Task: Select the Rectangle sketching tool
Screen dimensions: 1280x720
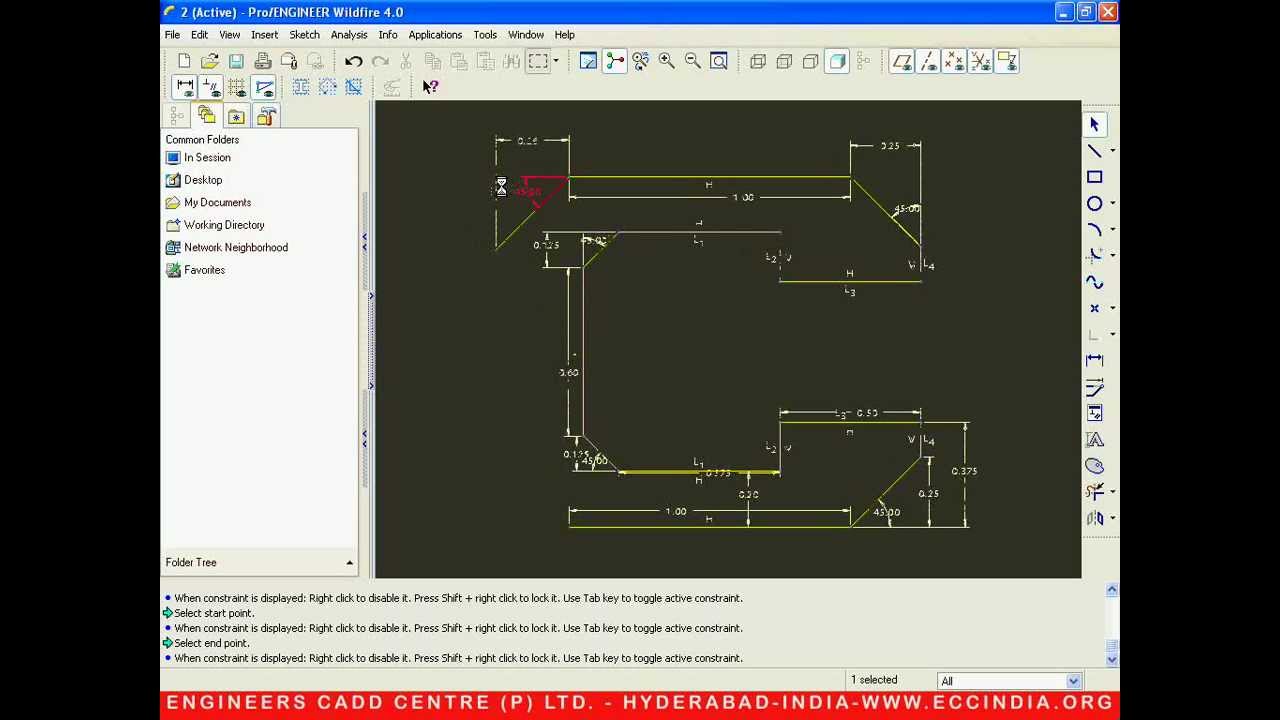Action: (1095, 177)
